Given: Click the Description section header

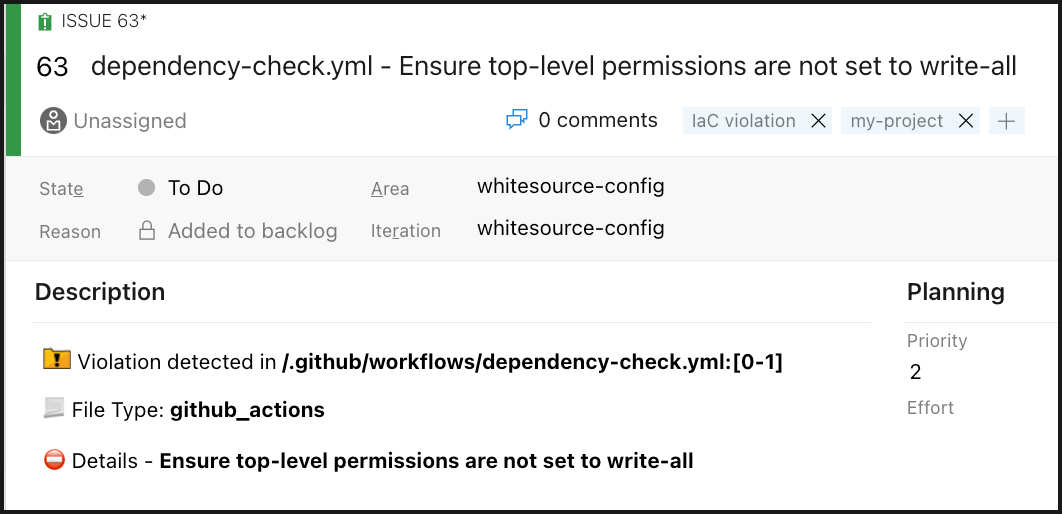Looking at the screenshot, I should tap(100, 292).
